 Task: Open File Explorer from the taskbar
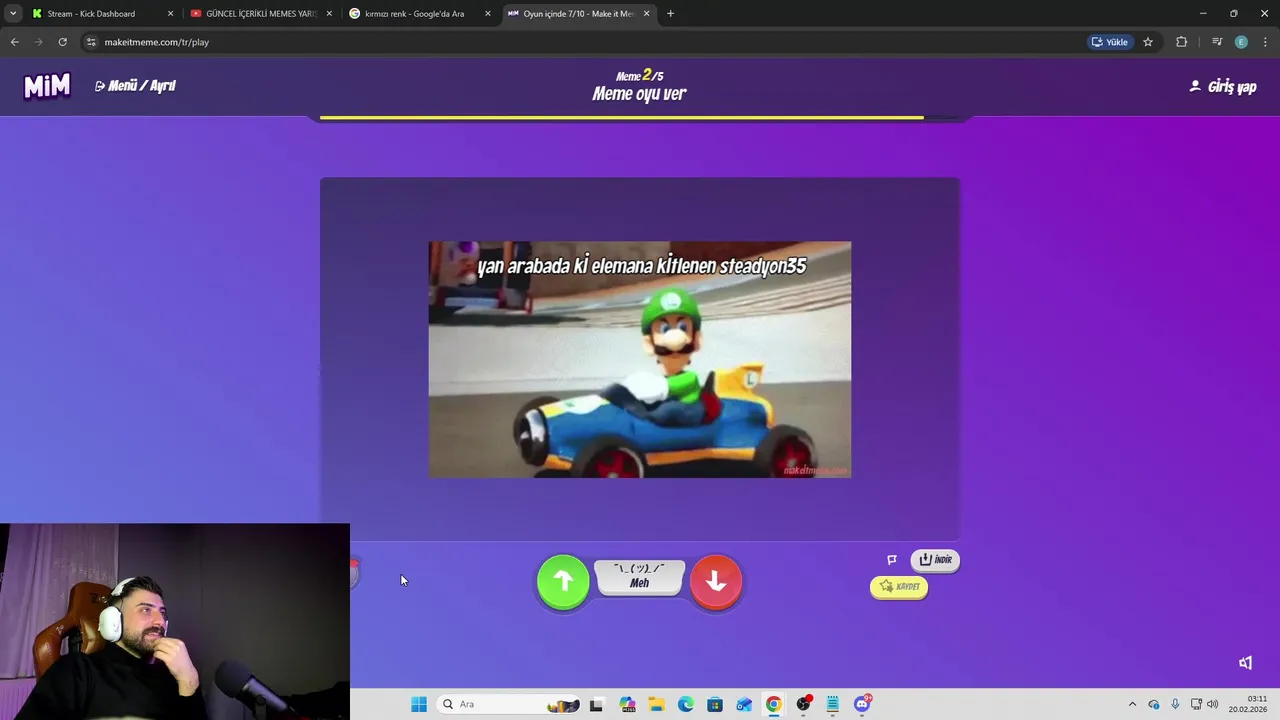pyautogui.click(x=656, y=704)
